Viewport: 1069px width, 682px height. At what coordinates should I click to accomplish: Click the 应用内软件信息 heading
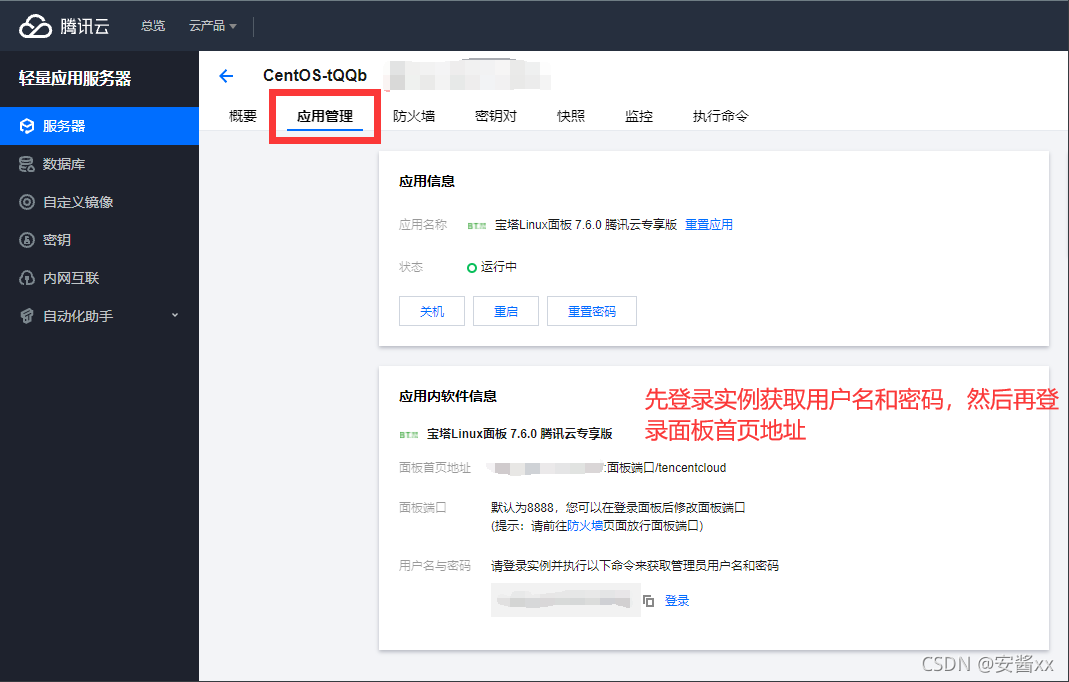click(x=448, y=396)
